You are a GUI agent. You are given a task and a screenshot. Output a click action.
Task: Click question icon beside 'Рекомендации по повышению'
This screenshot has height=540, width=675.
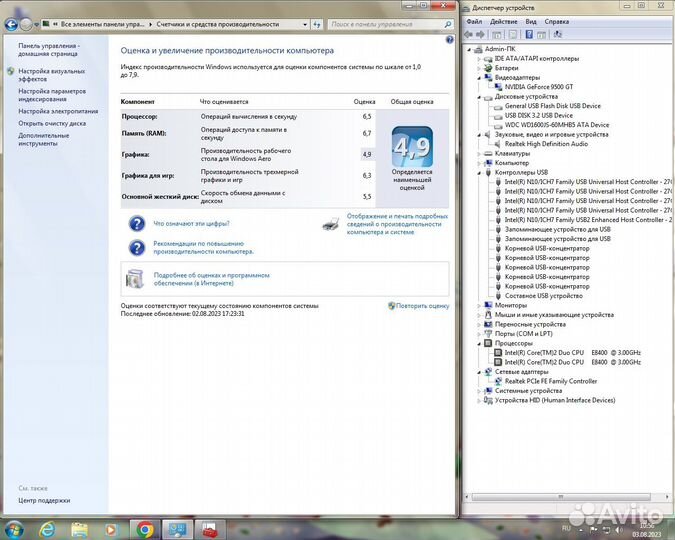137,248
